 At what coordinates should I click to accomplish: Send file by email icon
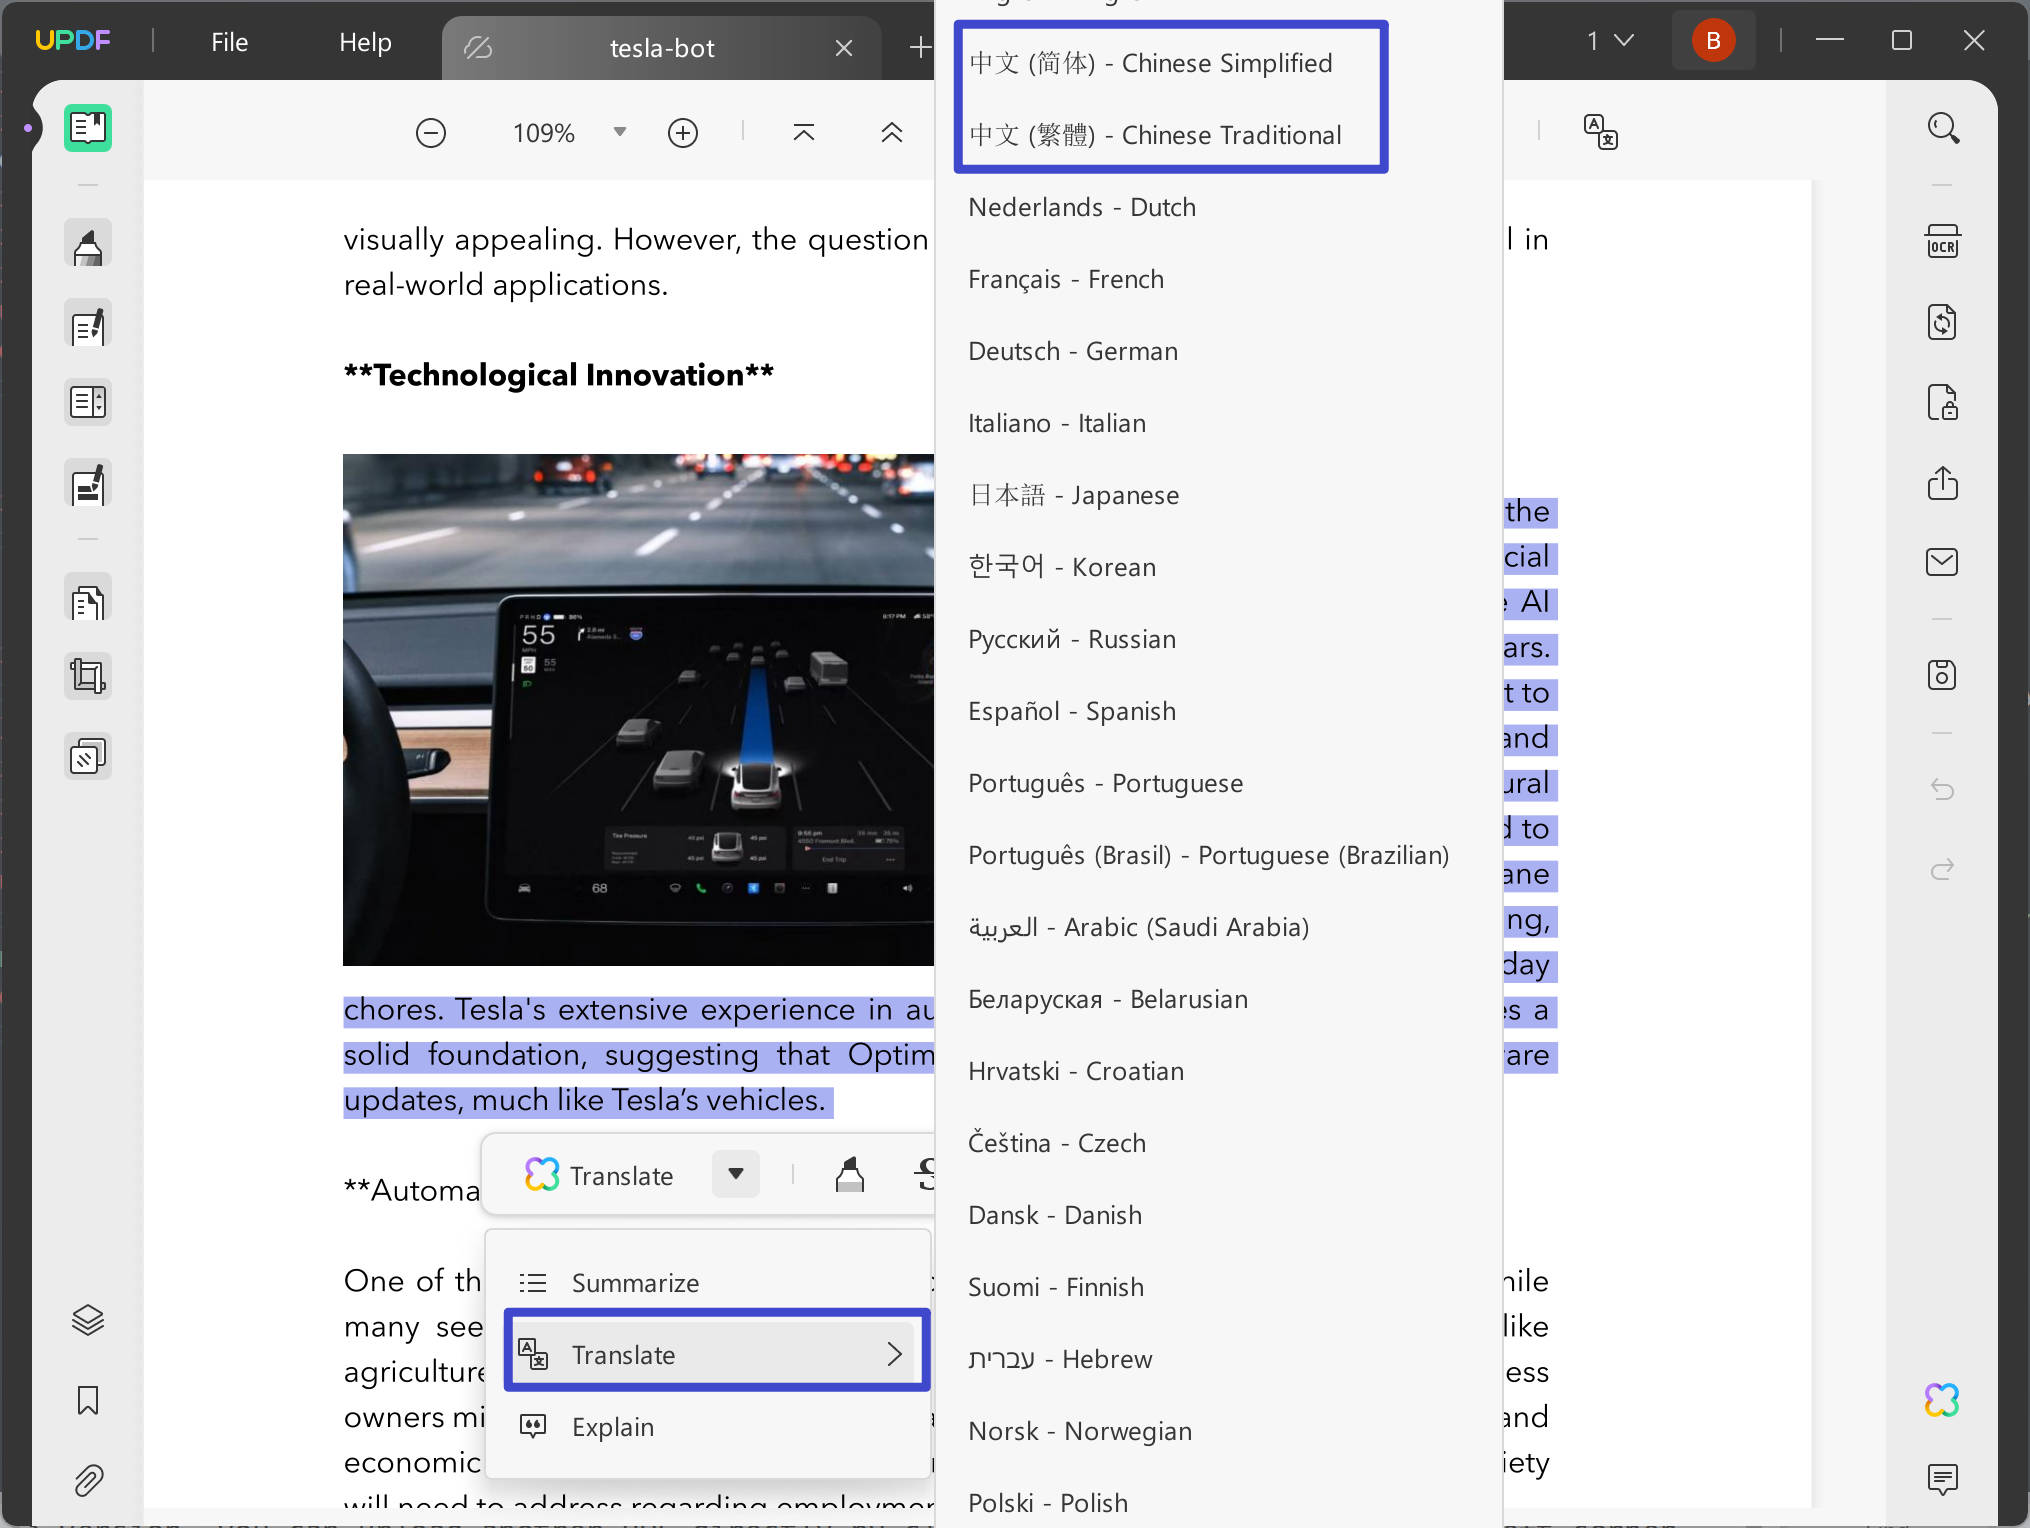[x=1943, y=562]
